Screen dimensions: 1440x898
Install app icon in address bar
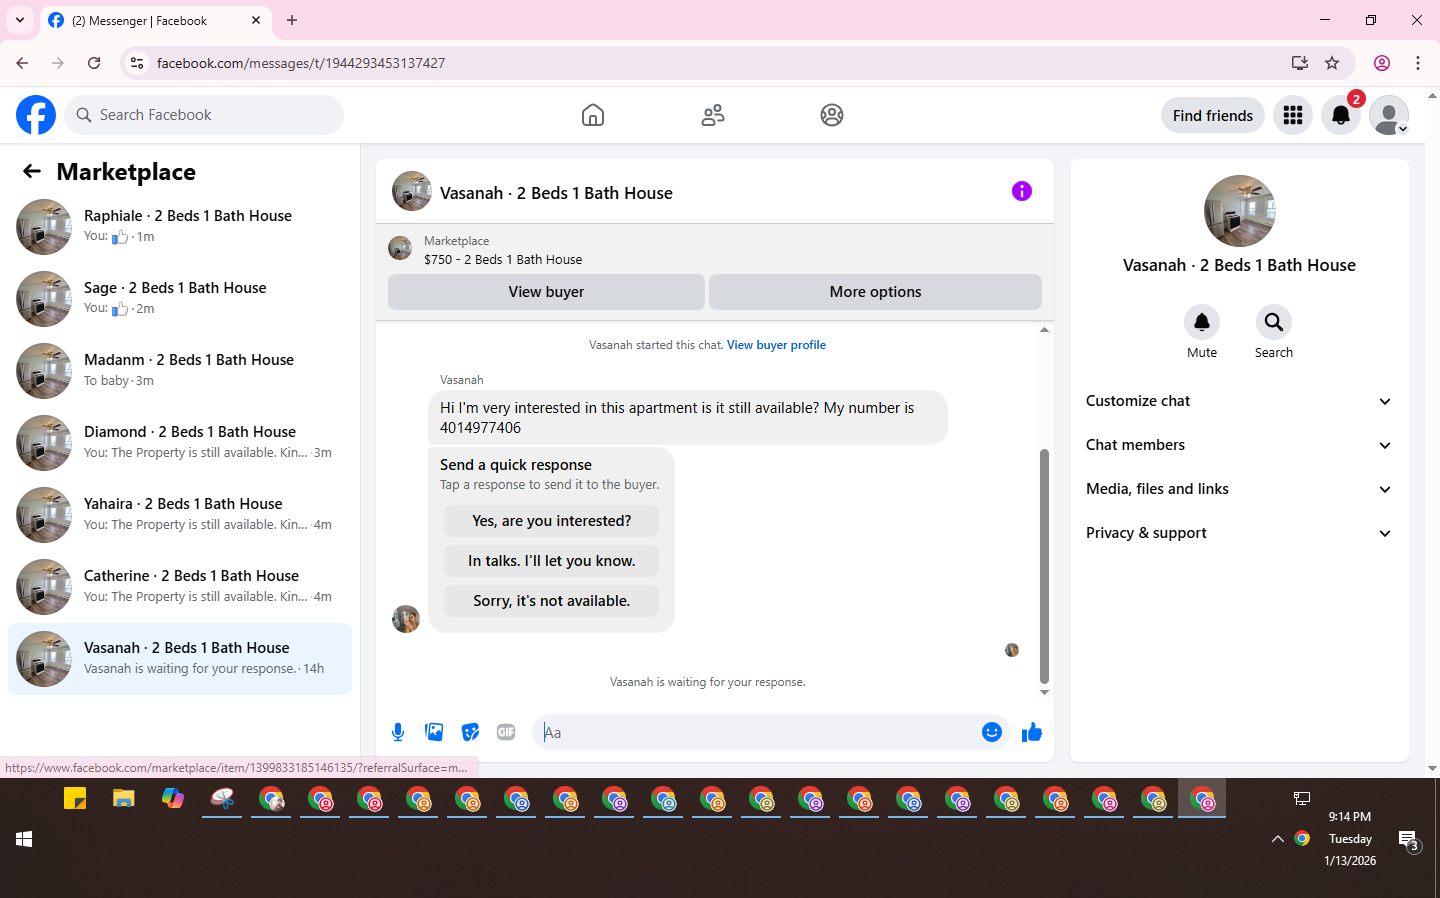1299,63
